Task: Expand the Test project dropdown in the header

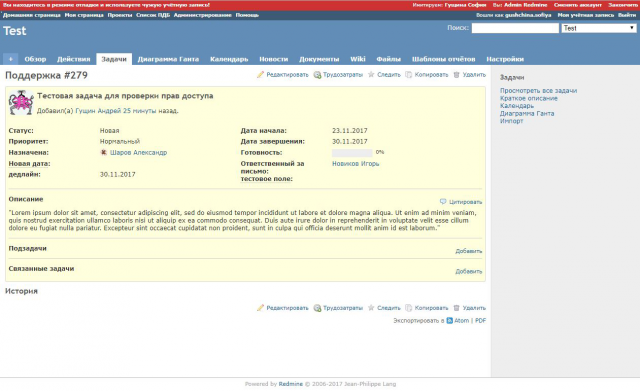Action: coord(598,28)
